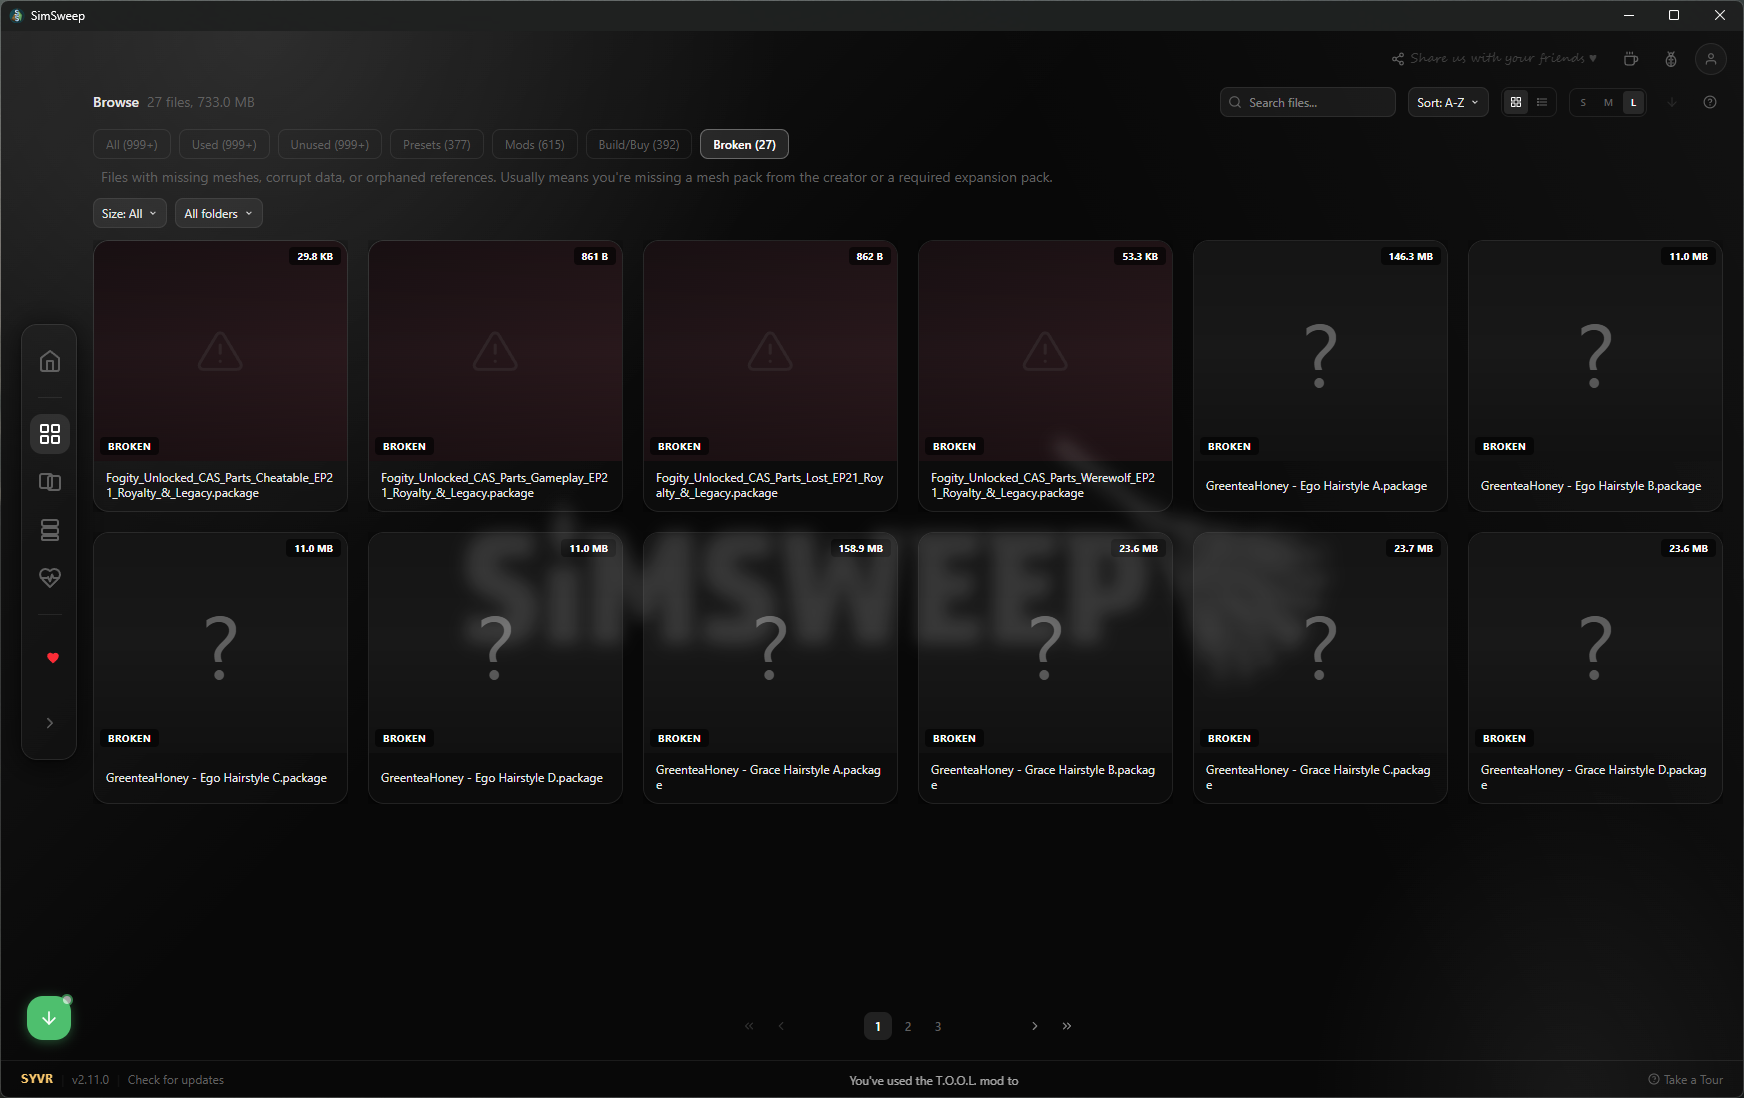Click the help question mark icon

(x=1710, y=102)
